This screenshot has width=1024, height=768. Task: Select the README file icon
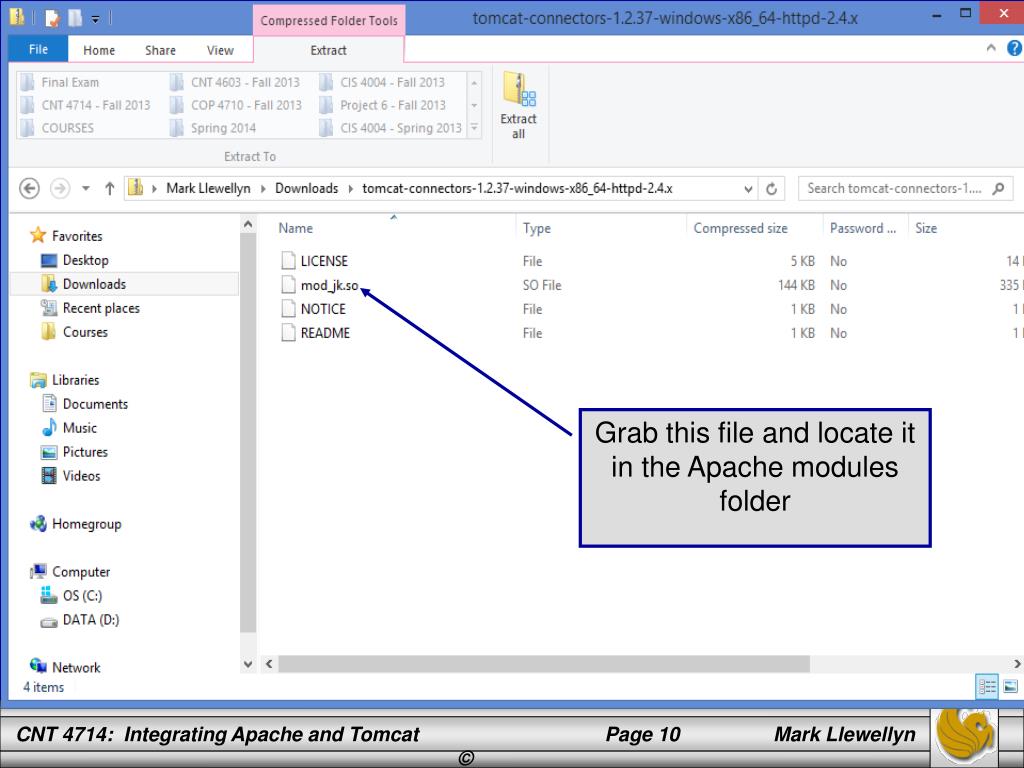tap(288, 333)
